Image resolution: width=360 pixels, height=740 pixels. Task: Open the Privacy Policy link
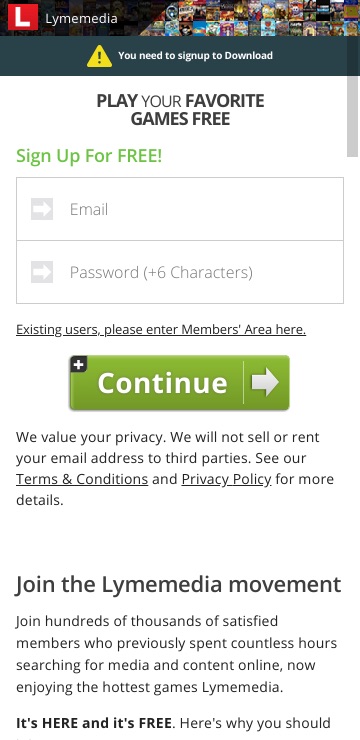[x=226, y=479]
